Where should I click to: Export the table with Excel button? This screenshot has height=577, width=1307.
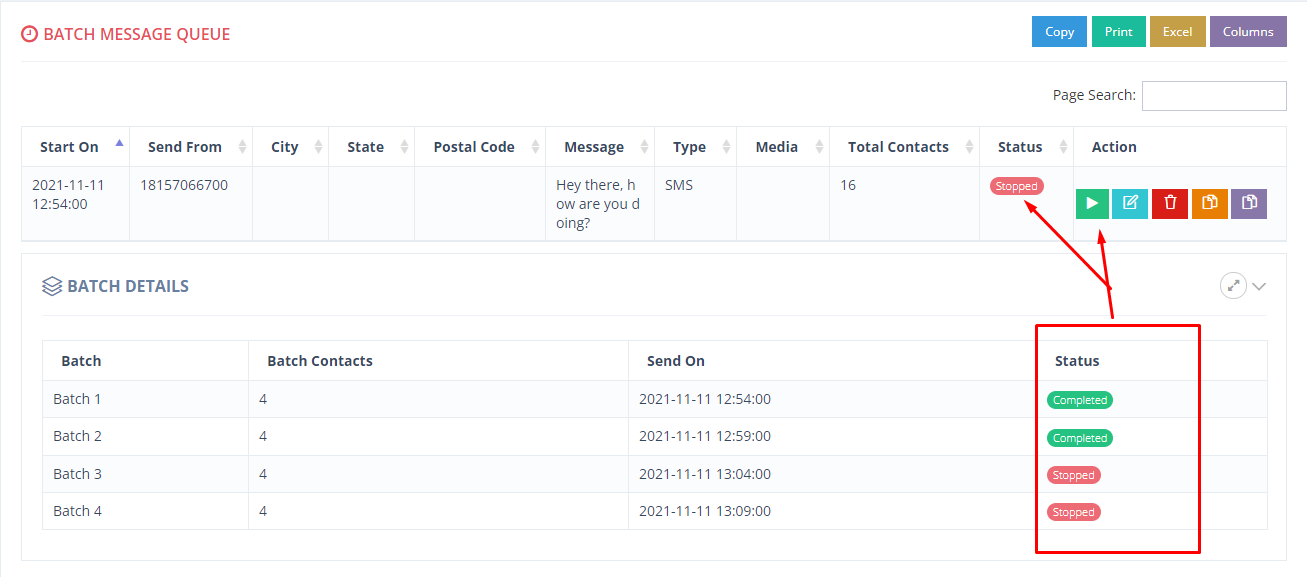[x=1177, y=32]
